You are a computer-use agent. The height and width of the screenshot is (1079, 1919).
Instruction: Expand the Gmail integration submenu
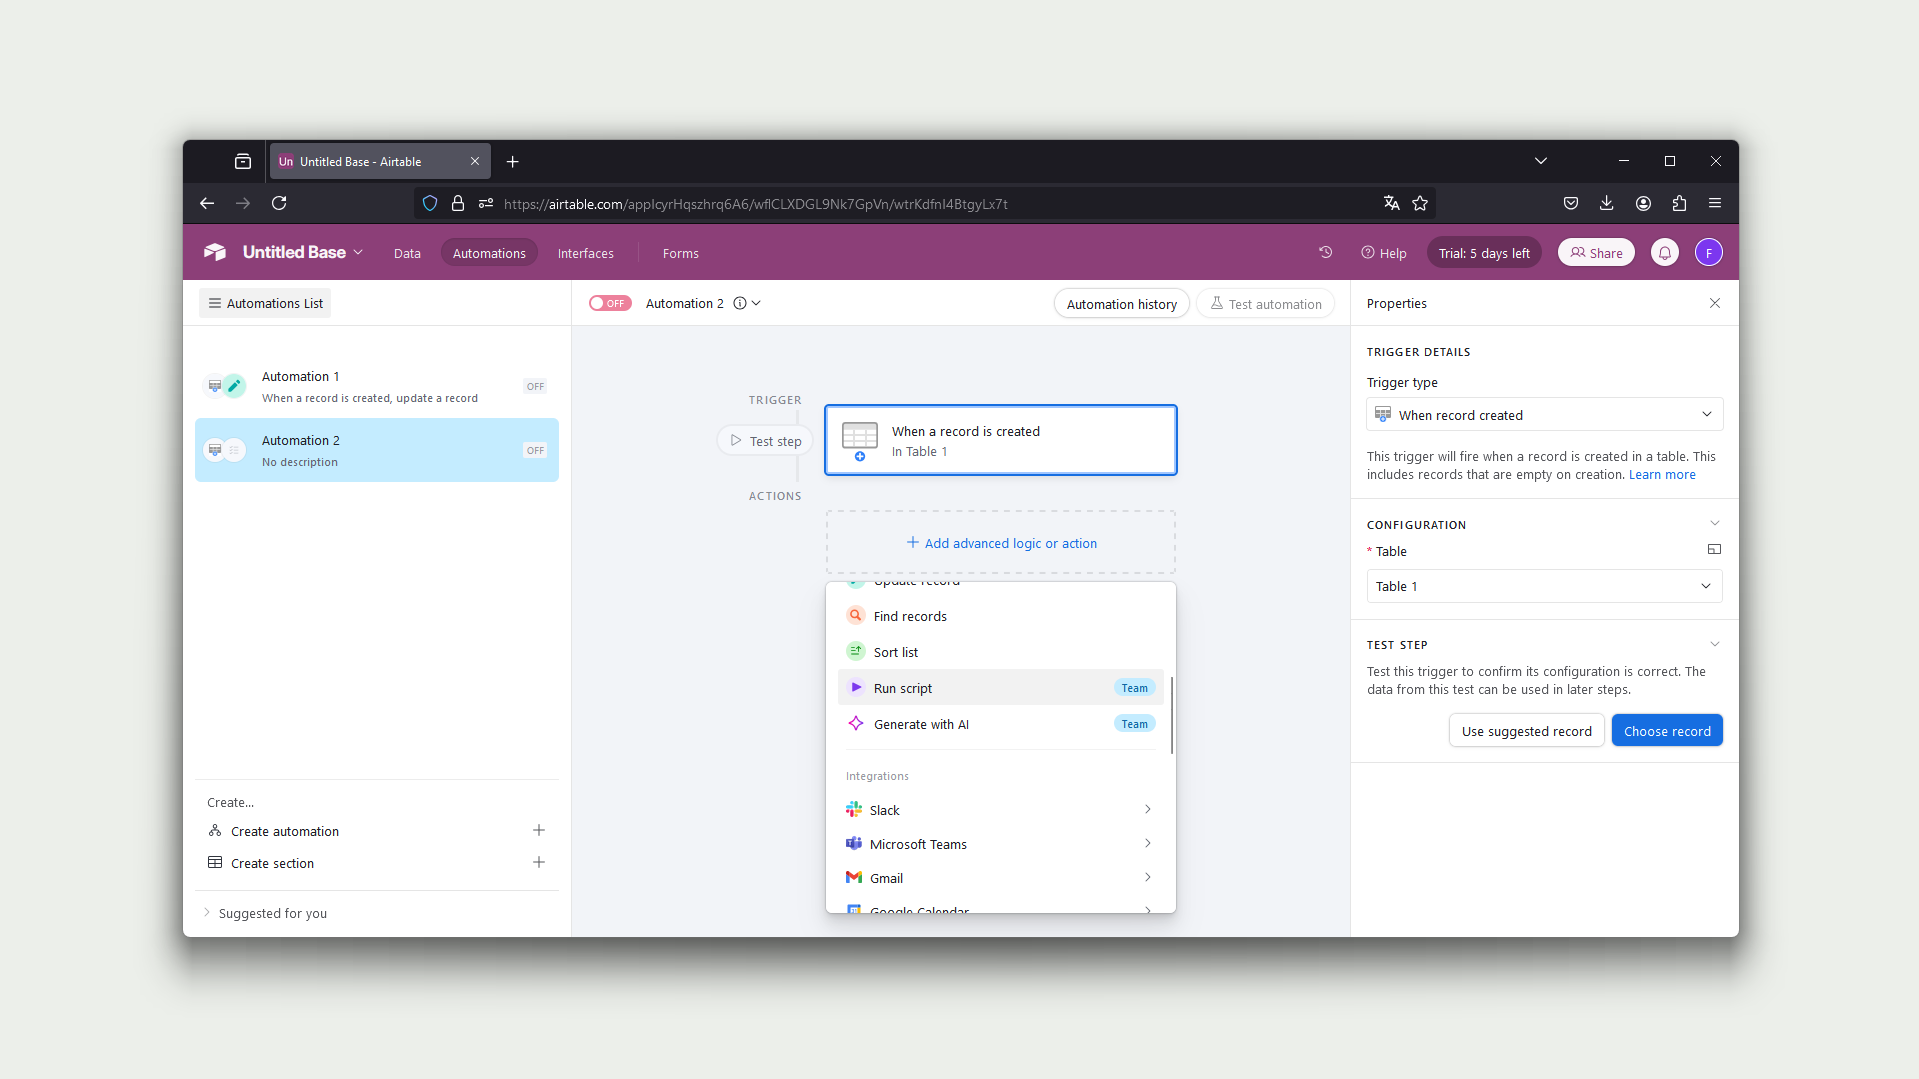(1148, 878)
